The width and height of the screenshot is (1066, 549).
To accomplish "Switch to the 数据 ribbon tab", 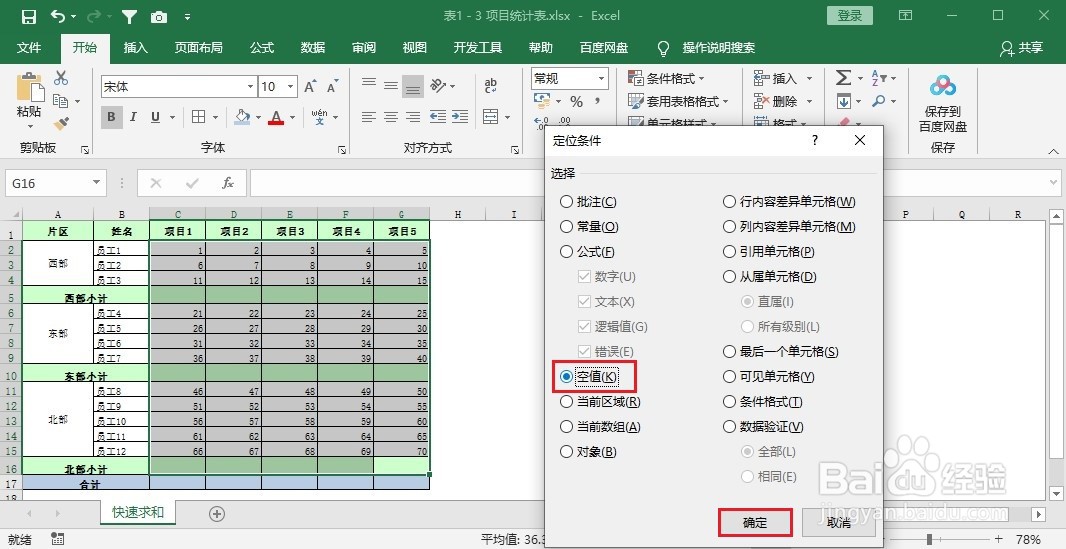I will 313,48.
